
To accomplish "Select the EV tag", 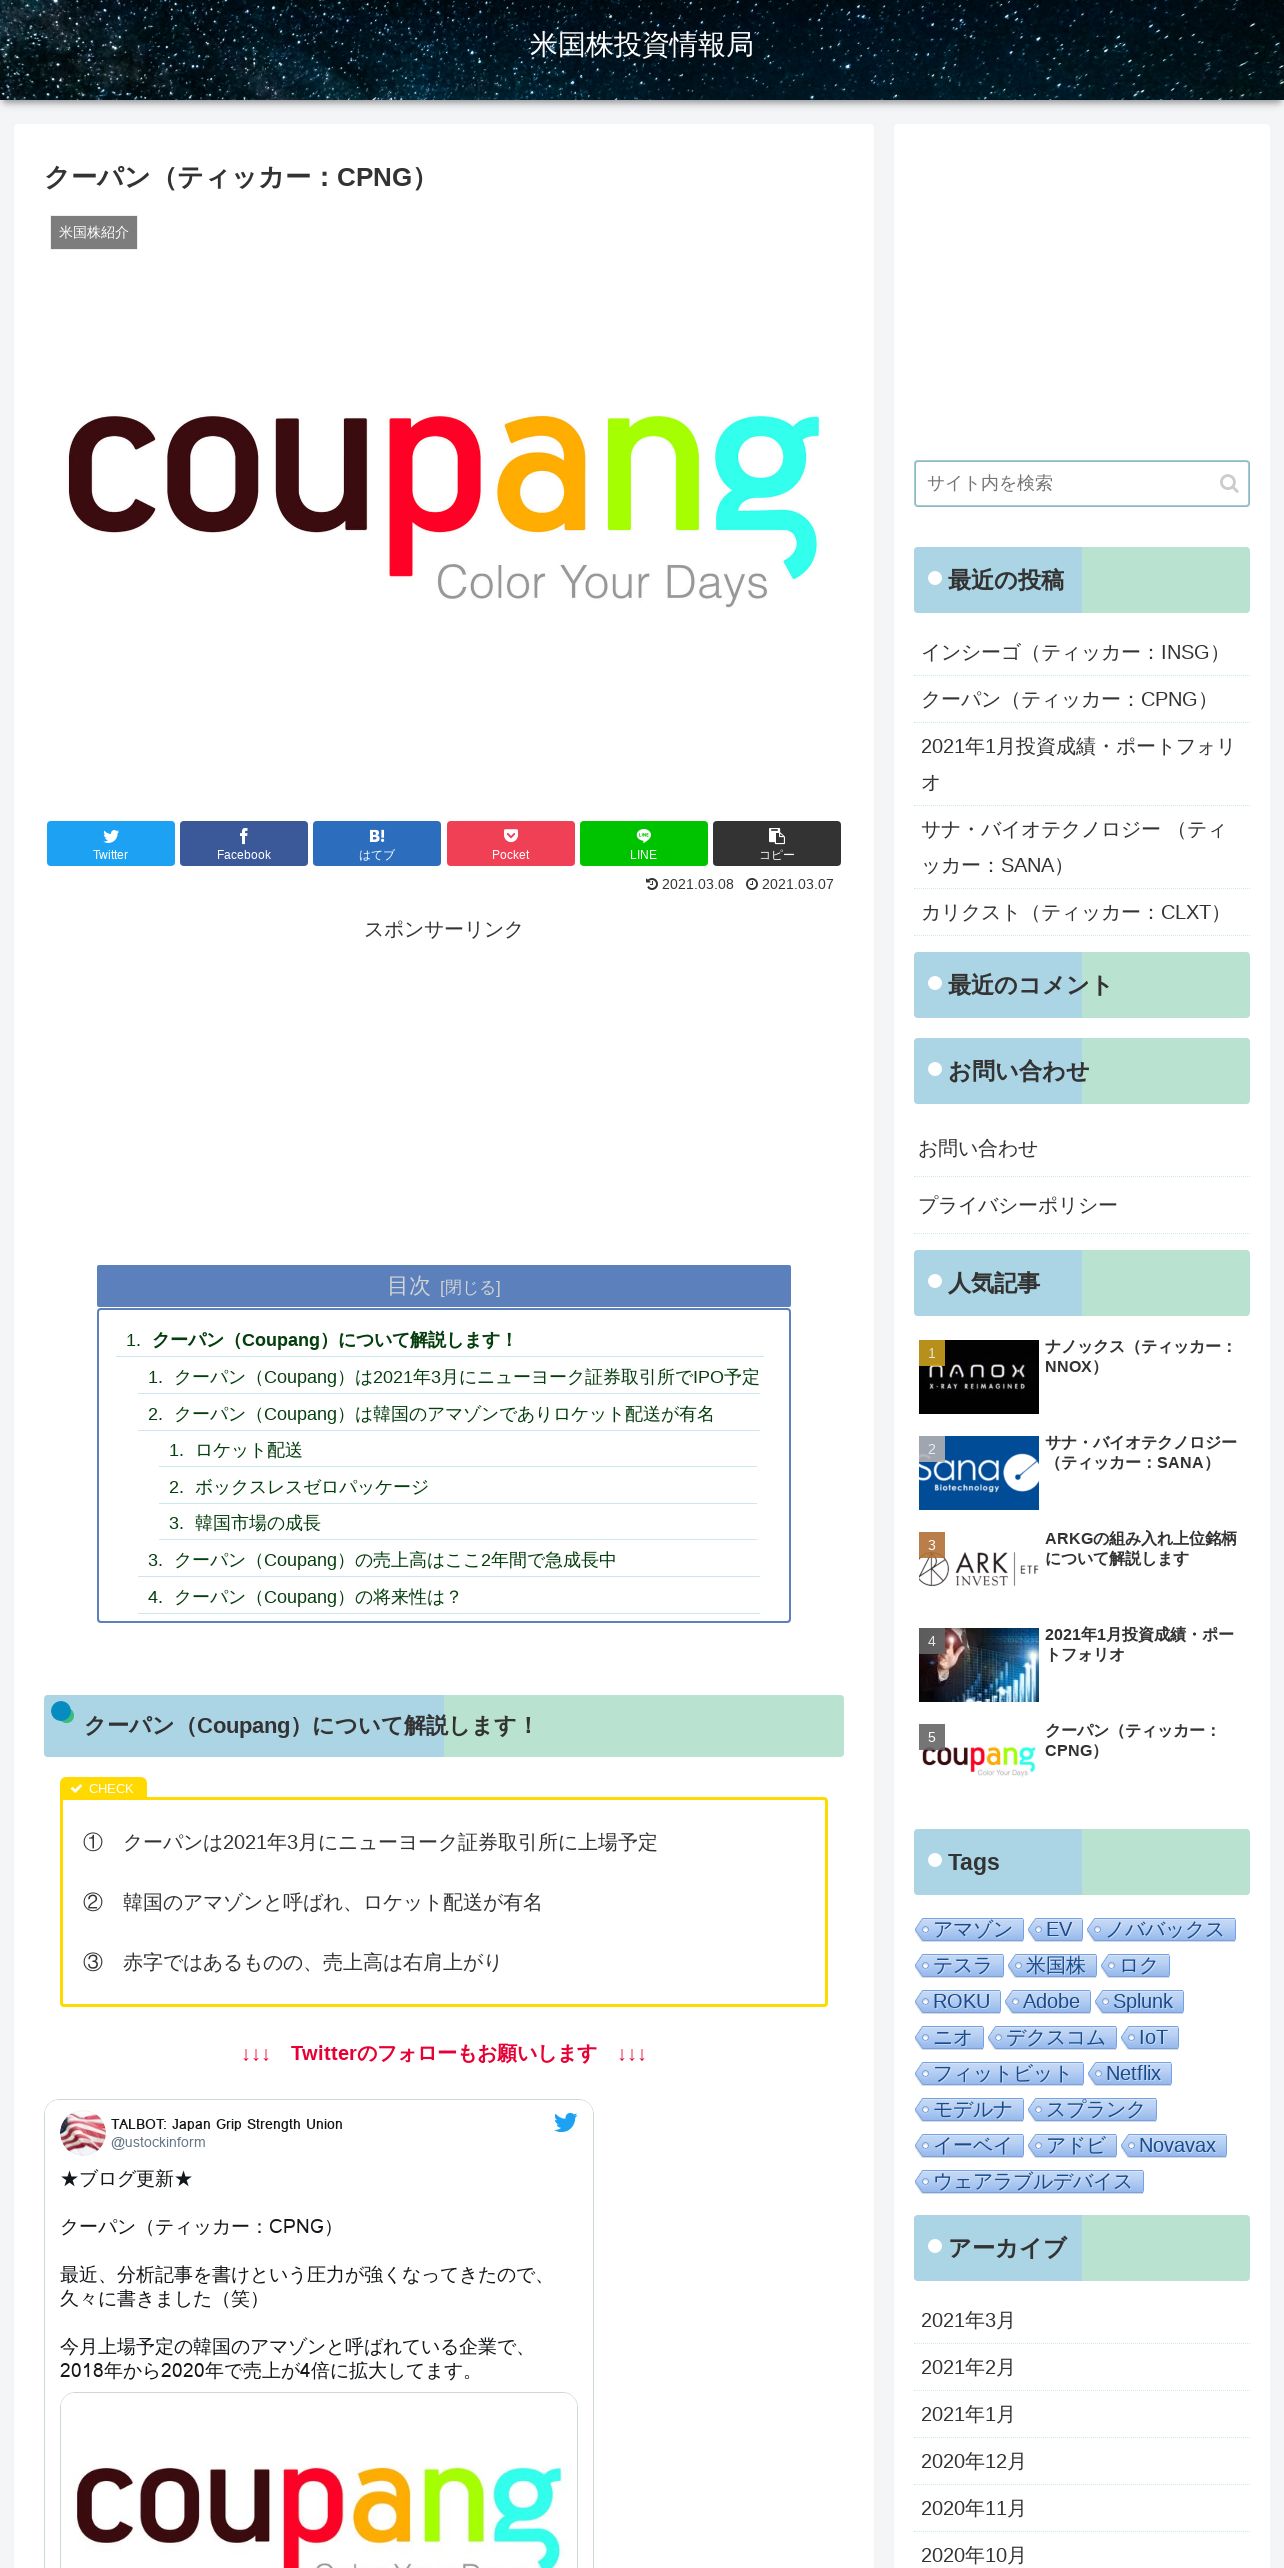I will [x=1055, y=1930].
